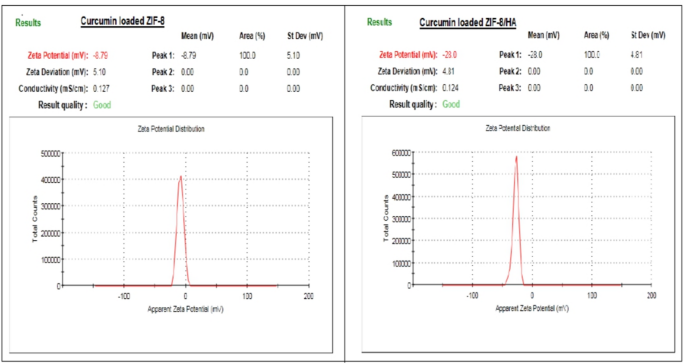This screenshot has width=685, height=364.
Task: Click the red Zeta Potential value -8.79
Action: tap(100, 55)
